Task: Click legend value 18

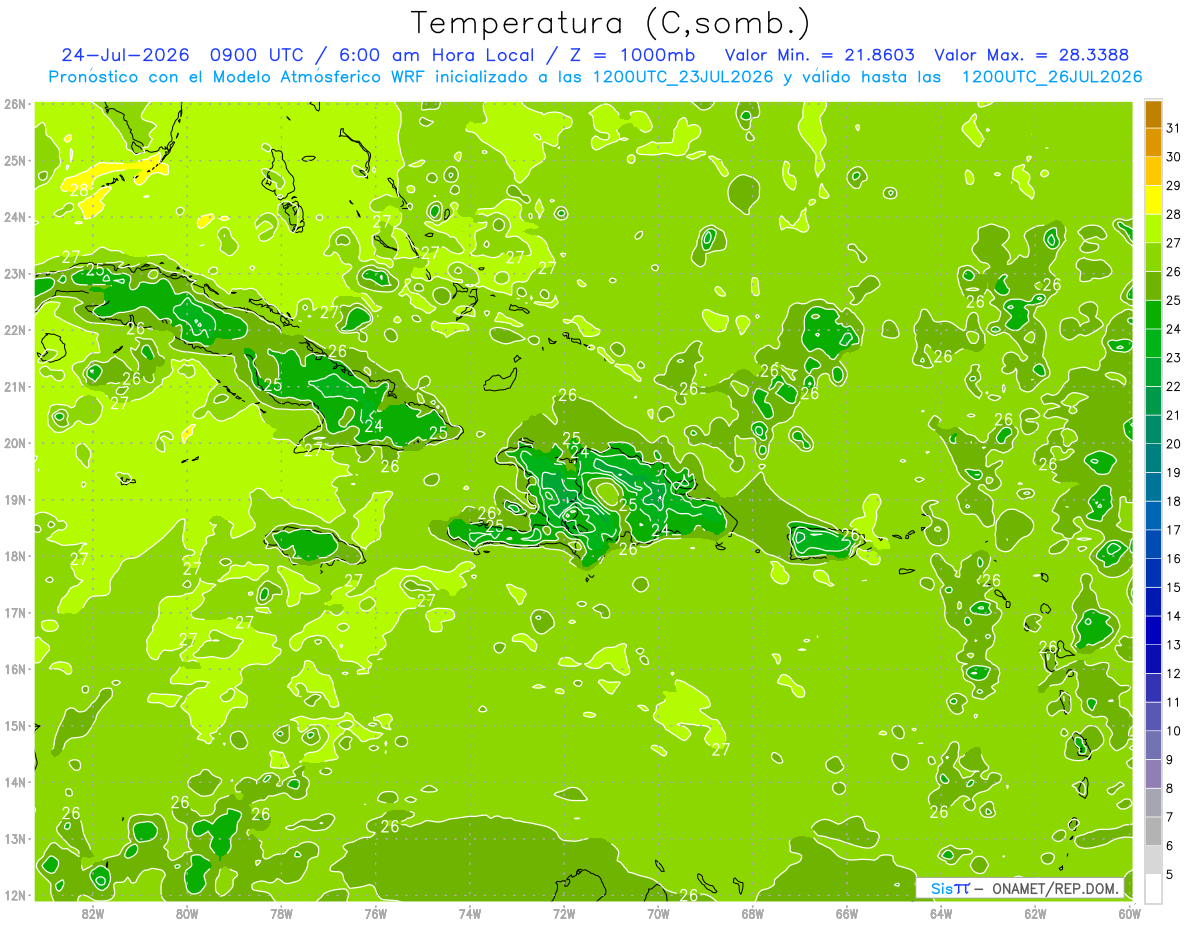Action: tap(1173, 501)
